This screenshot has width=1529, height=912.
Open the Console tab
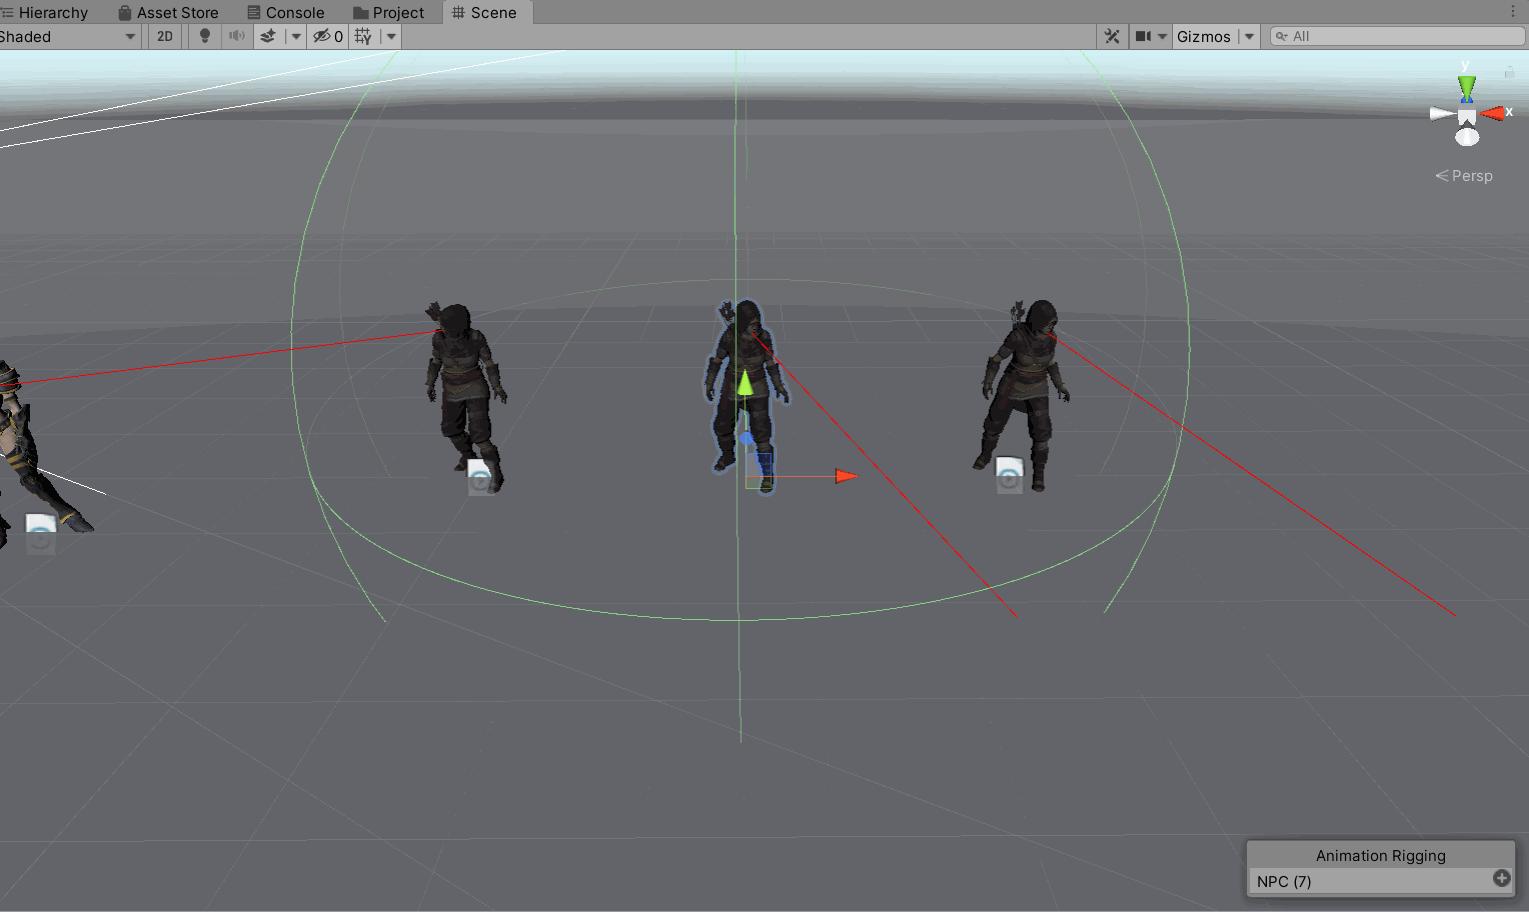285,12
